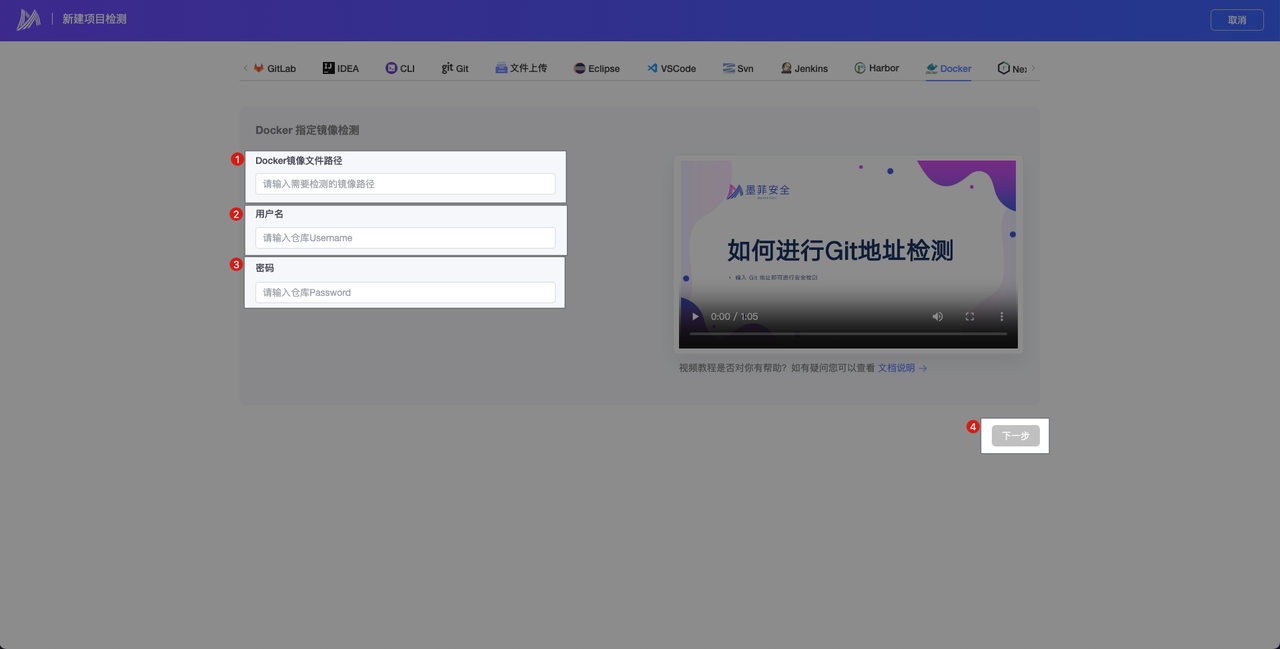Click the 取消 button in the header

(1237, 20)
